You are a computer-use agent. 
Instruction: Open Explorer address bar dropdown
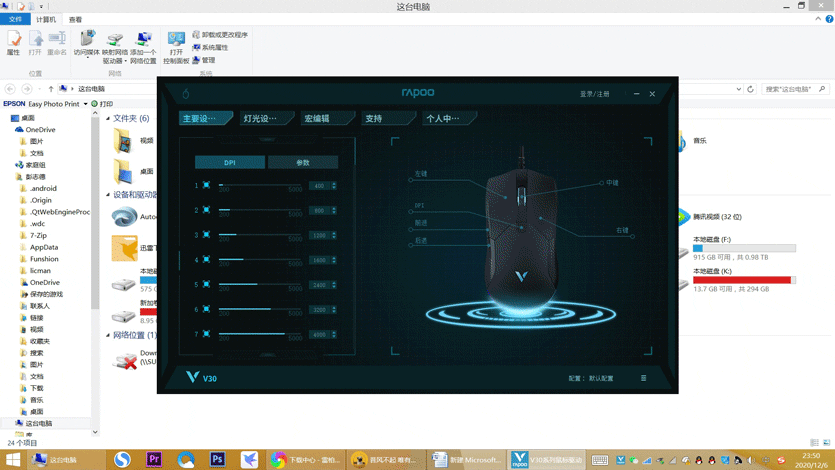point(739,89)
